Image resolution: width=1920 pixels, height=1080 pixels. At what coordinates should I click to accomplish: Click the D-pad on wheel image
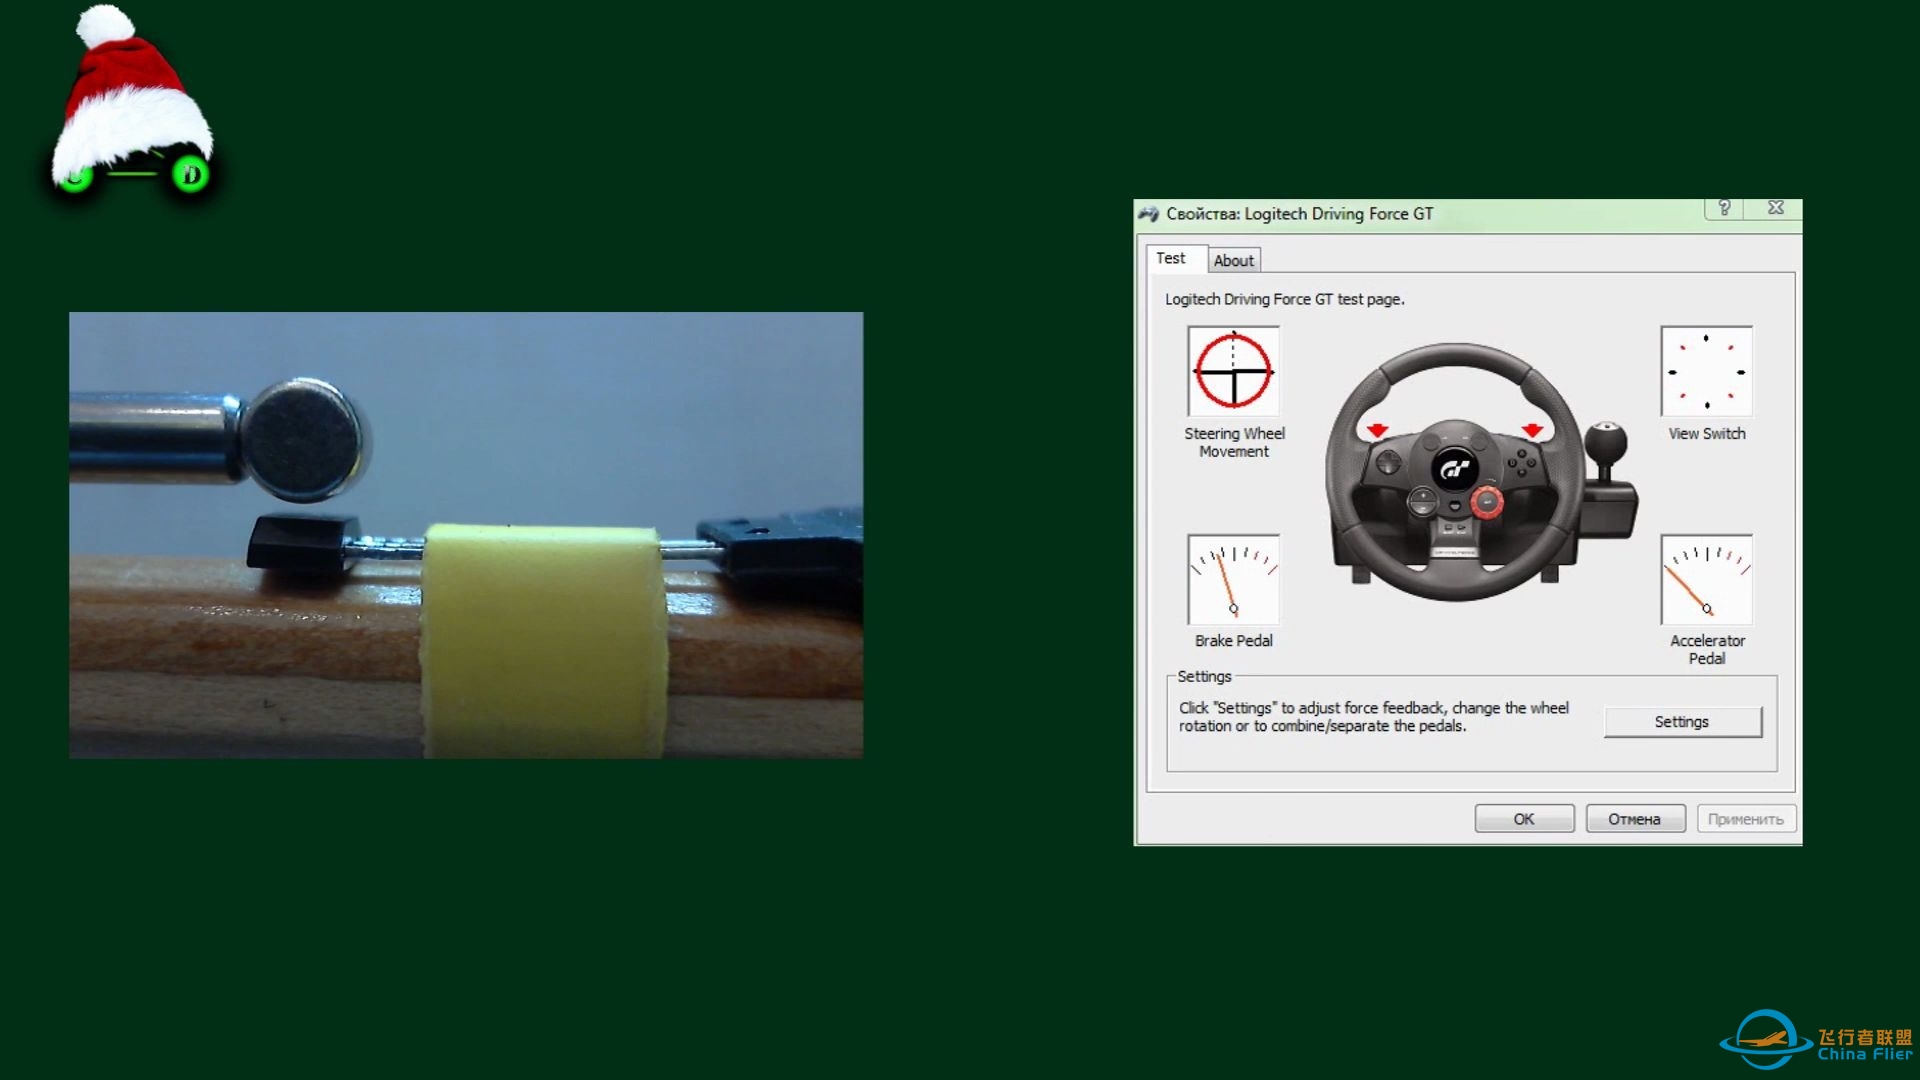click(1389, 462)
